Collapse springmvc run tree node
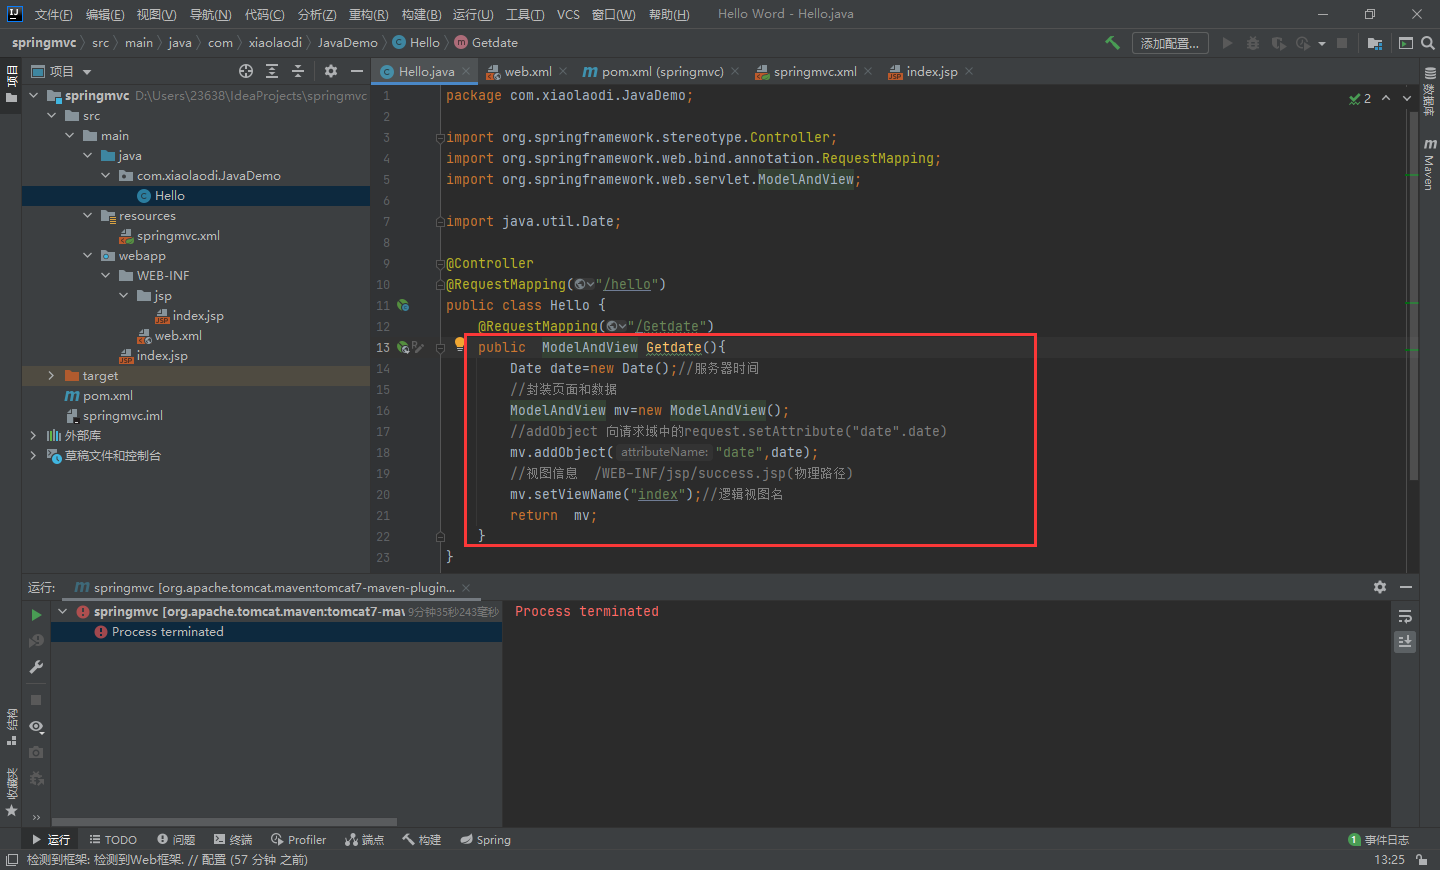The height and width of the screenshot is (870, 1440). 63,611
